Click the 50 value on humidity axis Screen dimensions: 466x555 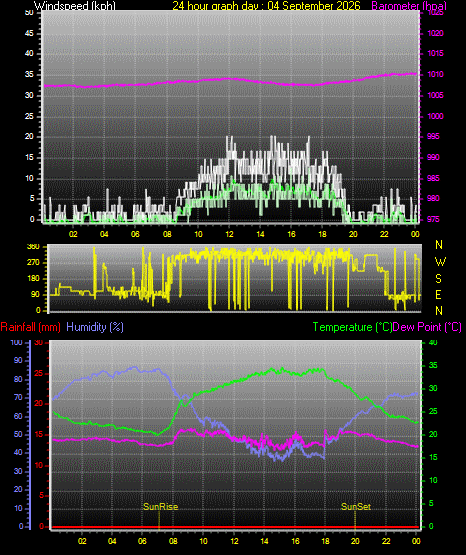pyautogui.click(x=18, y=434)
